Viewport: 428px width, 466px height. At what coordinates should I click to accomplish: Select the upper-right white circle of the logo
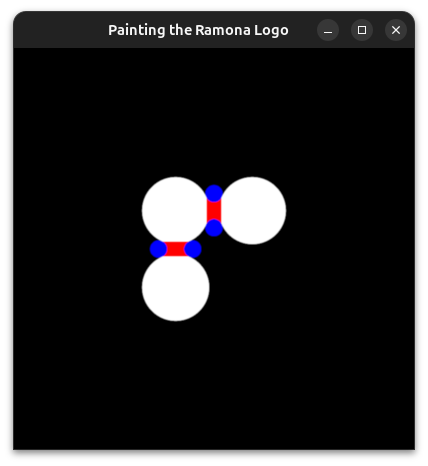click(252, 211)
